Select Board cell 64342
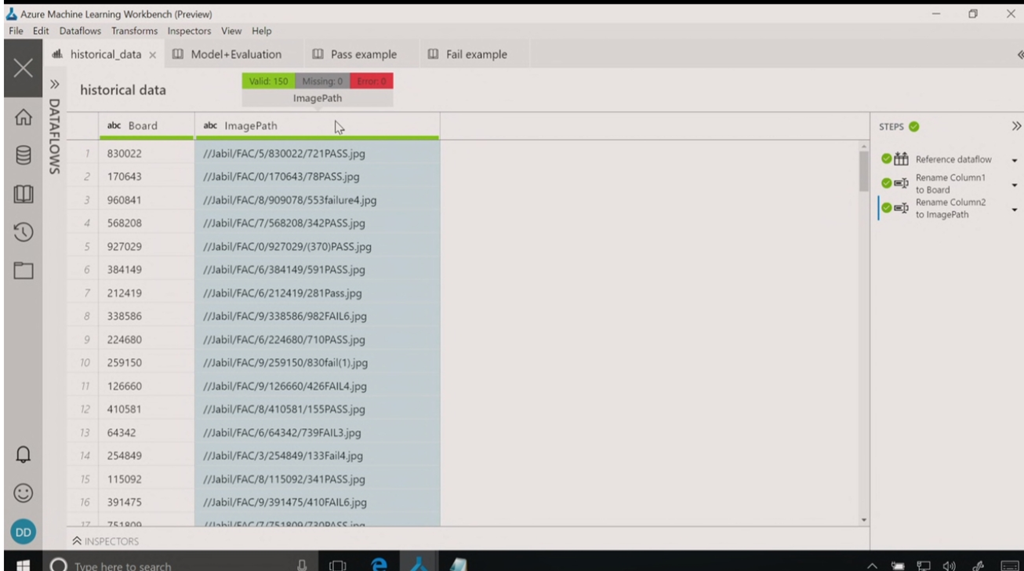 point(146,432)
